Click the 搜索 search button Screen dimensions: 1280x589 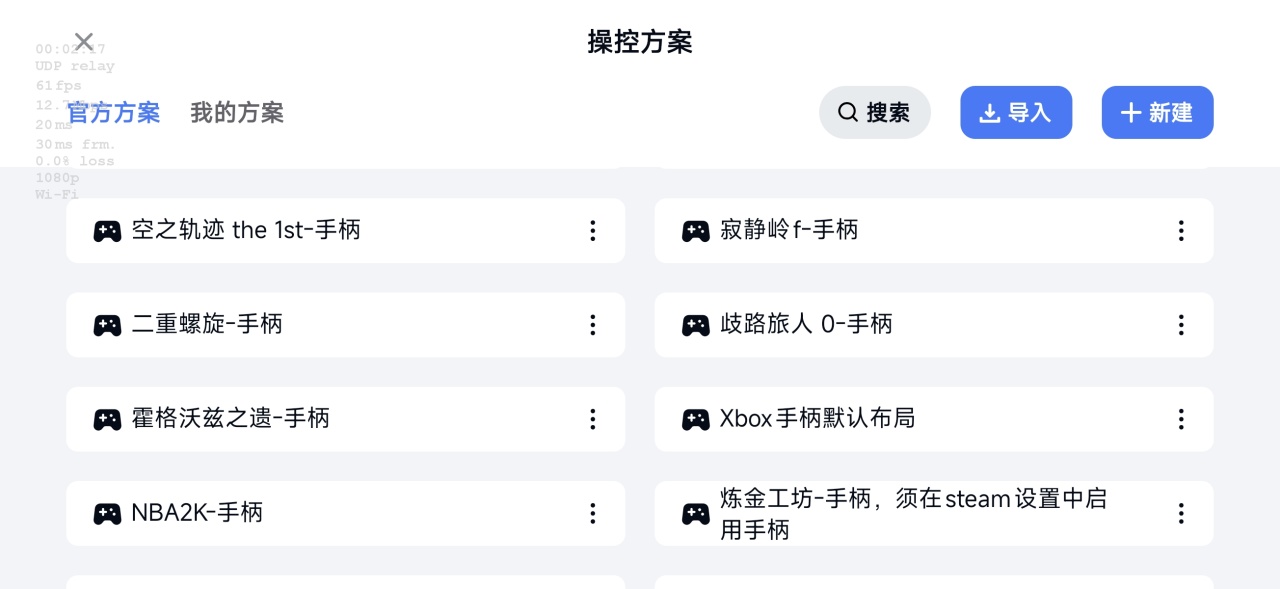(874, 113)
